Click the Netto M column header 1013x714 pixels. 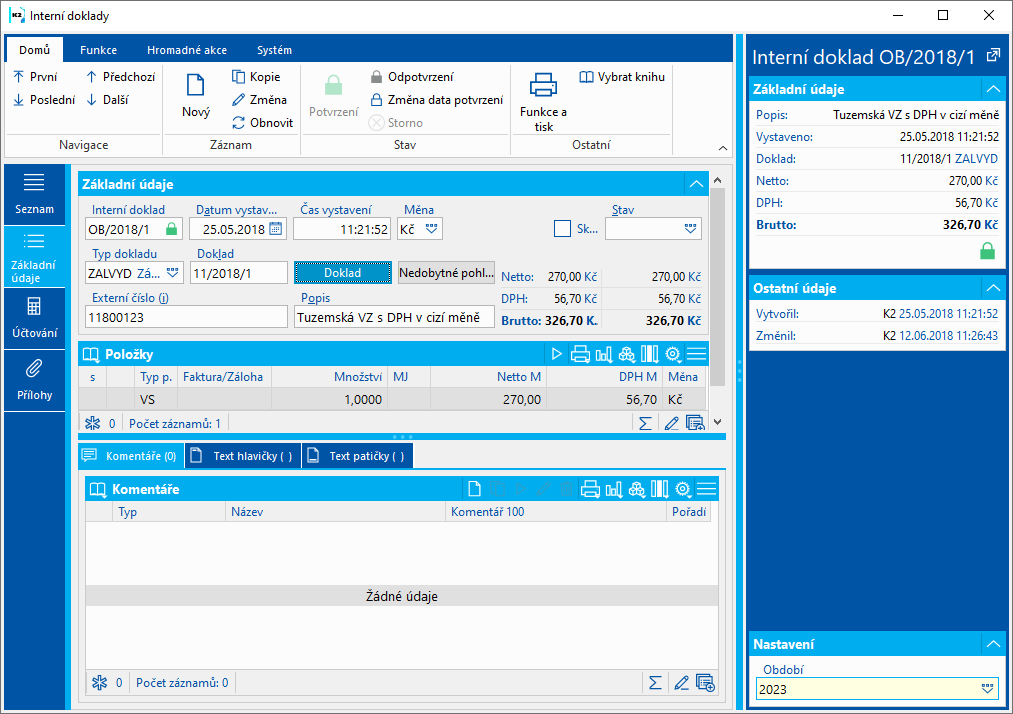488,377
